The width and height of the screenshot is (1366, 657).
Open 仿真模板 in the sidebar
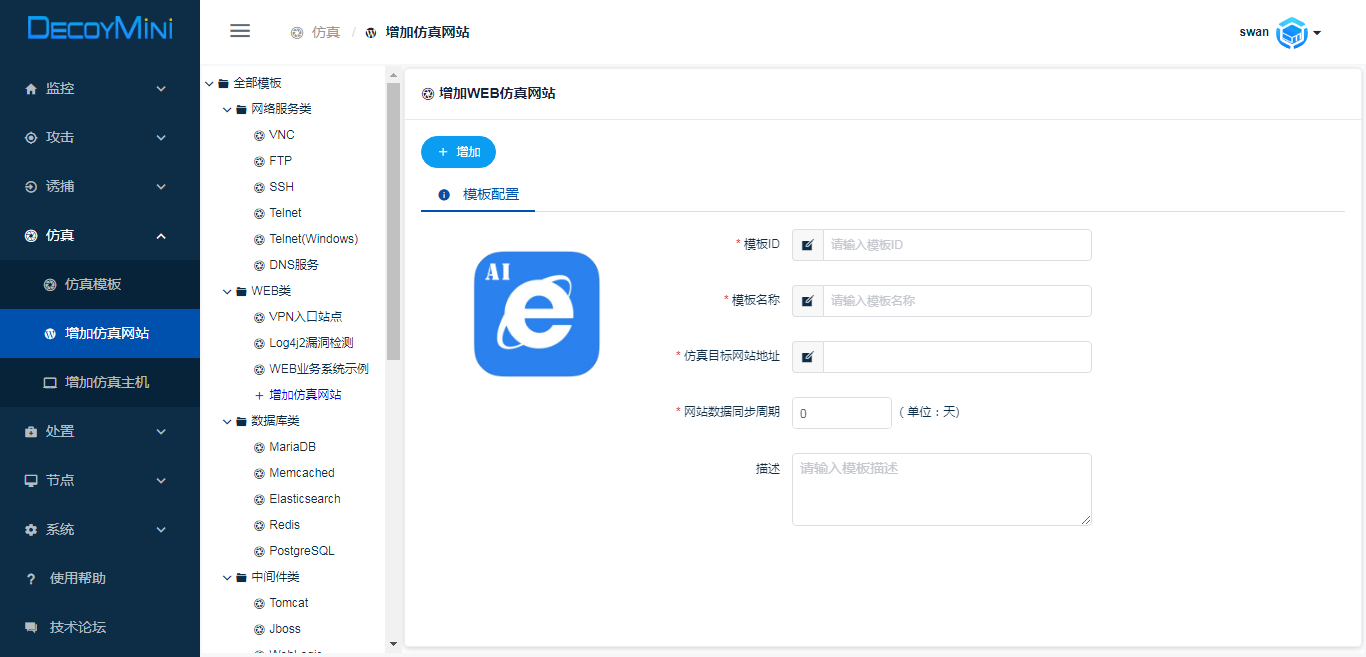(x=93, y=284)
